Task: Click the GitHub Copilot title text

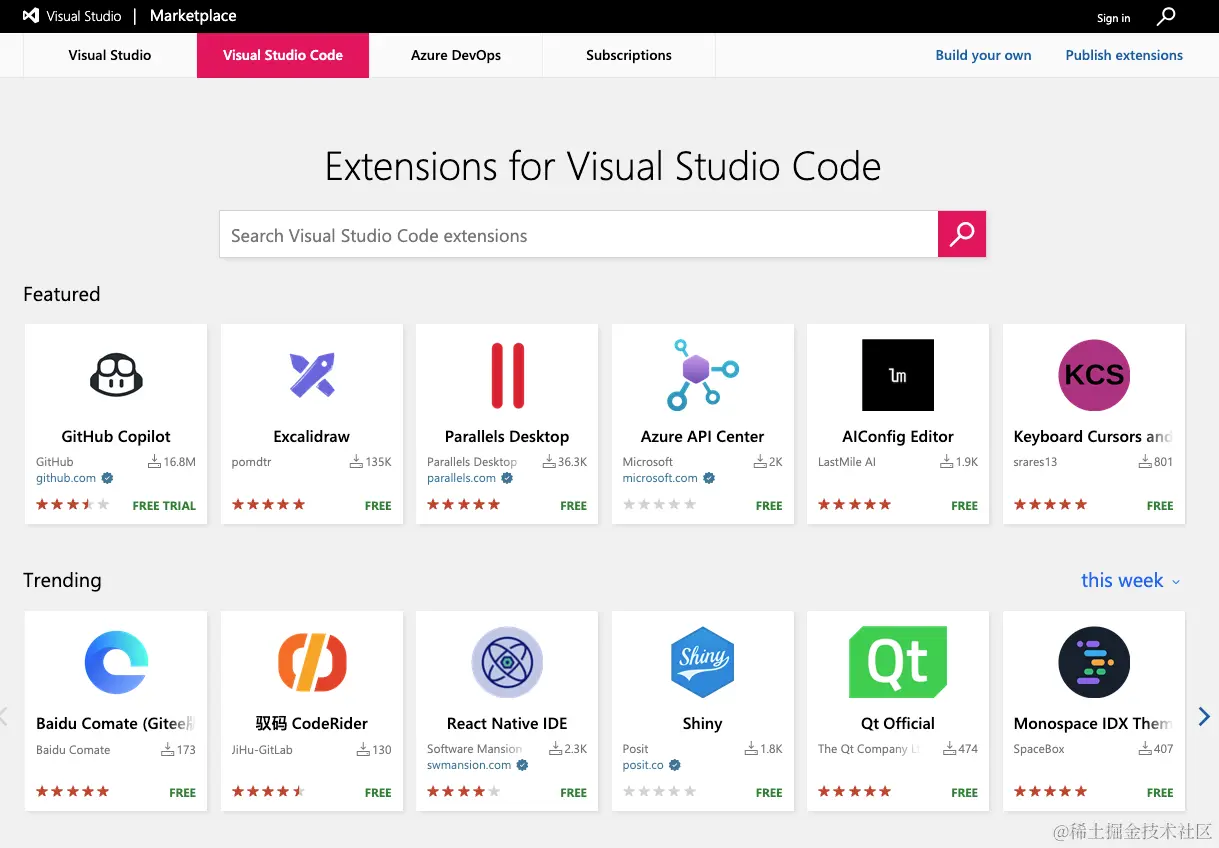Action: click(116, 437)
